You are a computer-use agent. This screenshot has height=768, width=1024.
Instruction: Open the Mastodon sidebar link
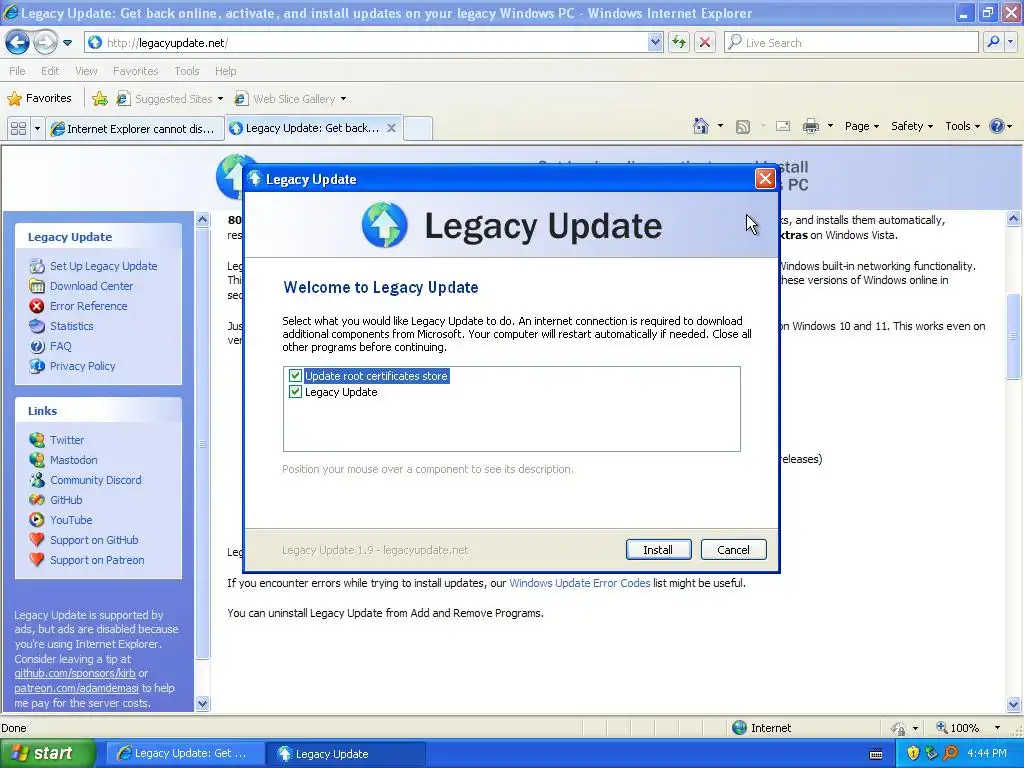(73, 460)
